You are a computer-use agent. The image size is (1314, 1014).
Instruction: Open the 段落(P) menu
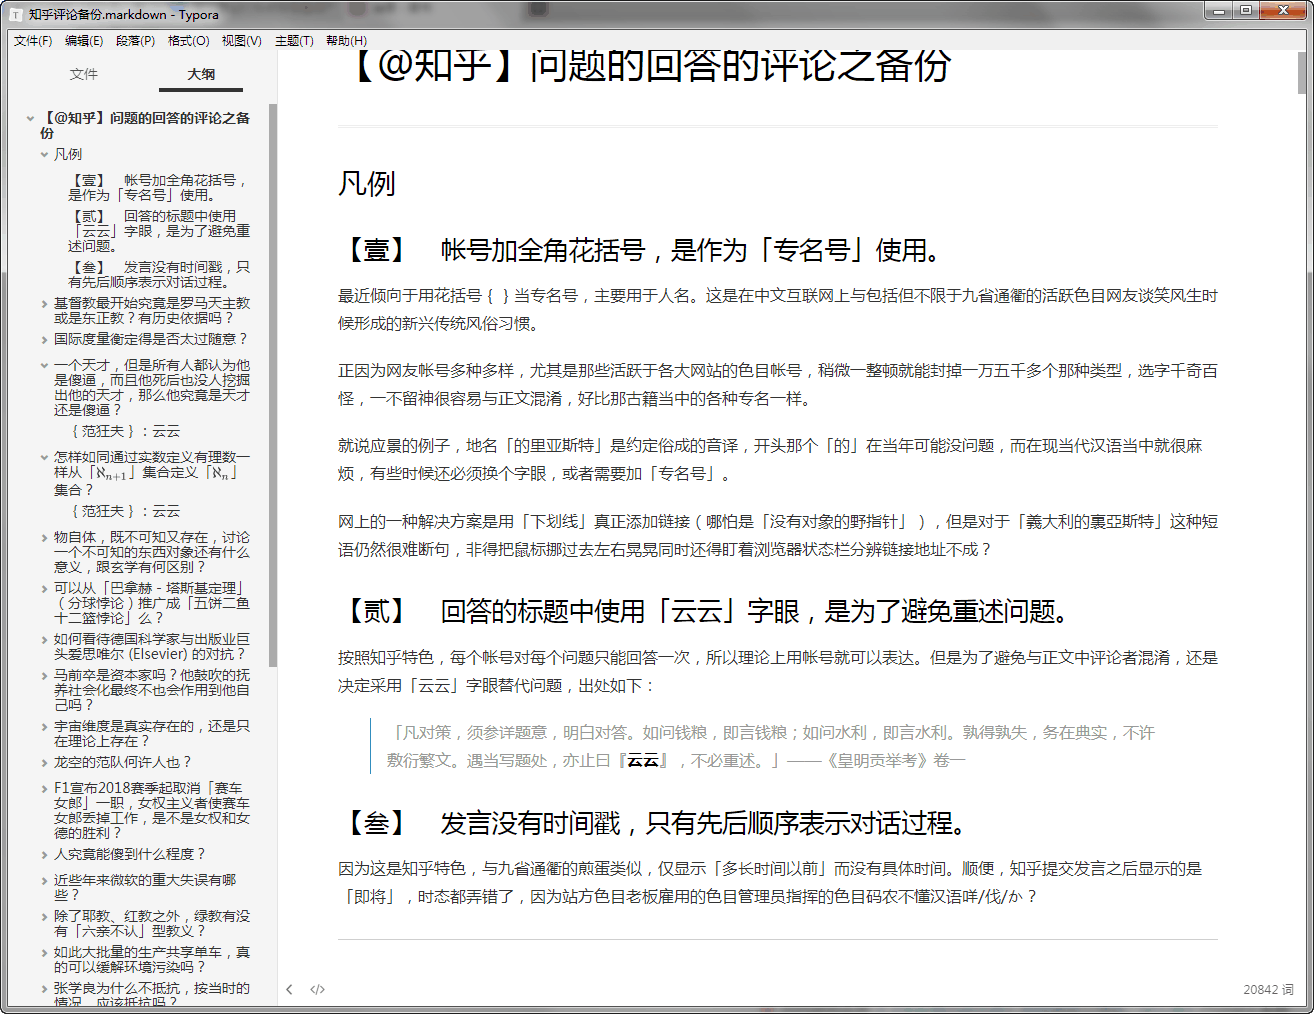[135, 41]
